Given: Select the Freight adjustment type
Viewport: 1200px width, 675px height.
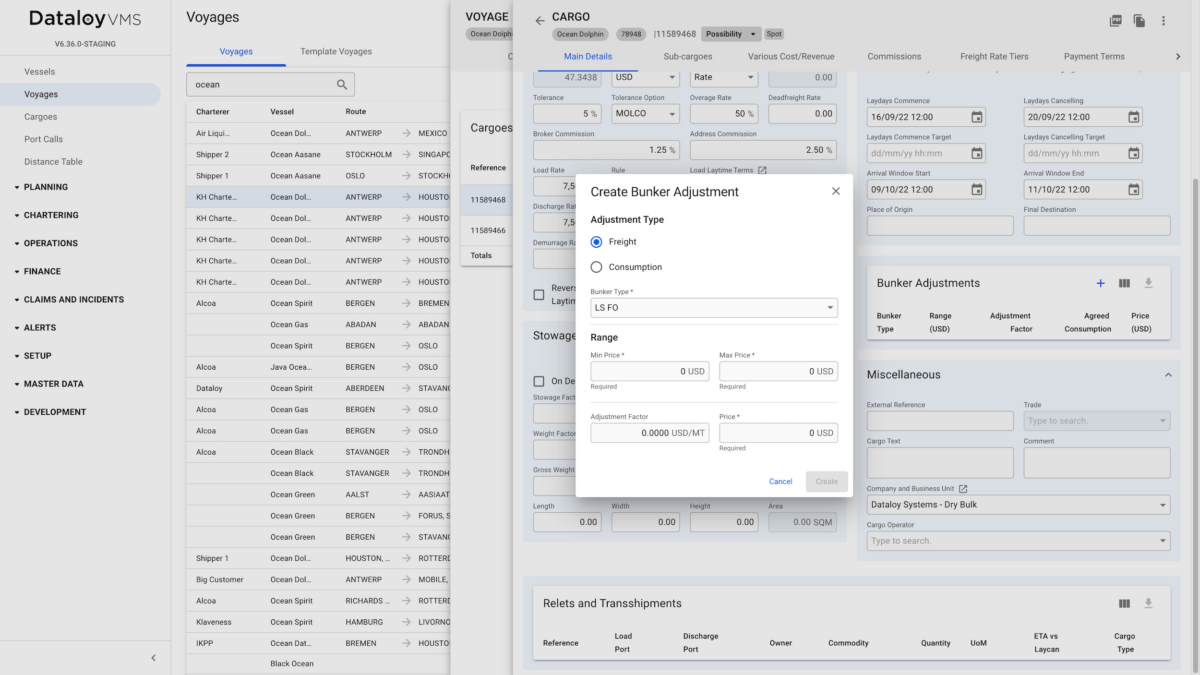Looking at the screenshot, I should (596, 241).
